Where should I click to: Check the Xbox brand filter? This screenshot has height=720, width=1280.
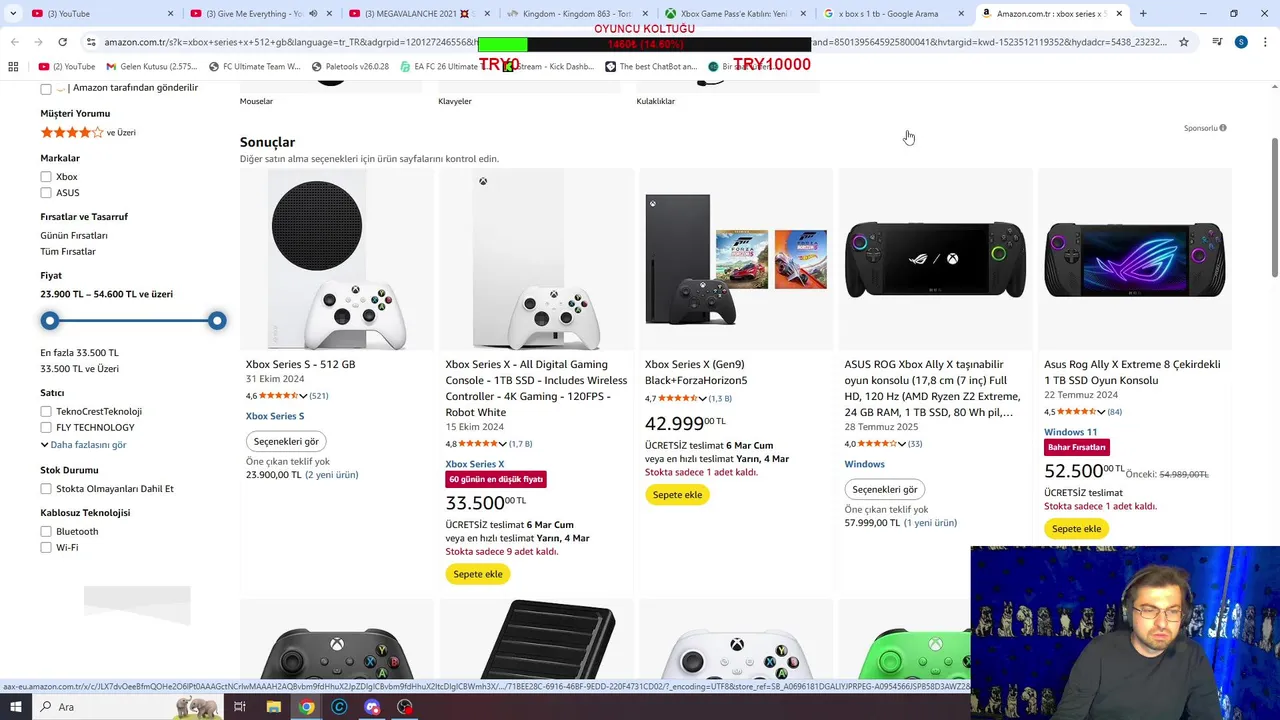click(x=46, y=177)
